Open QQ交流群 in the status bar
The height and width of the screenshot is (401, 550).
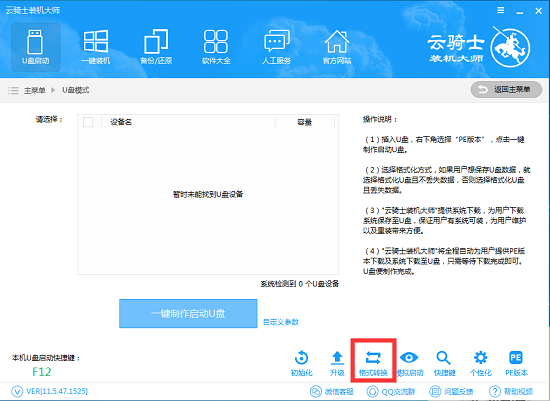(391, 392)
